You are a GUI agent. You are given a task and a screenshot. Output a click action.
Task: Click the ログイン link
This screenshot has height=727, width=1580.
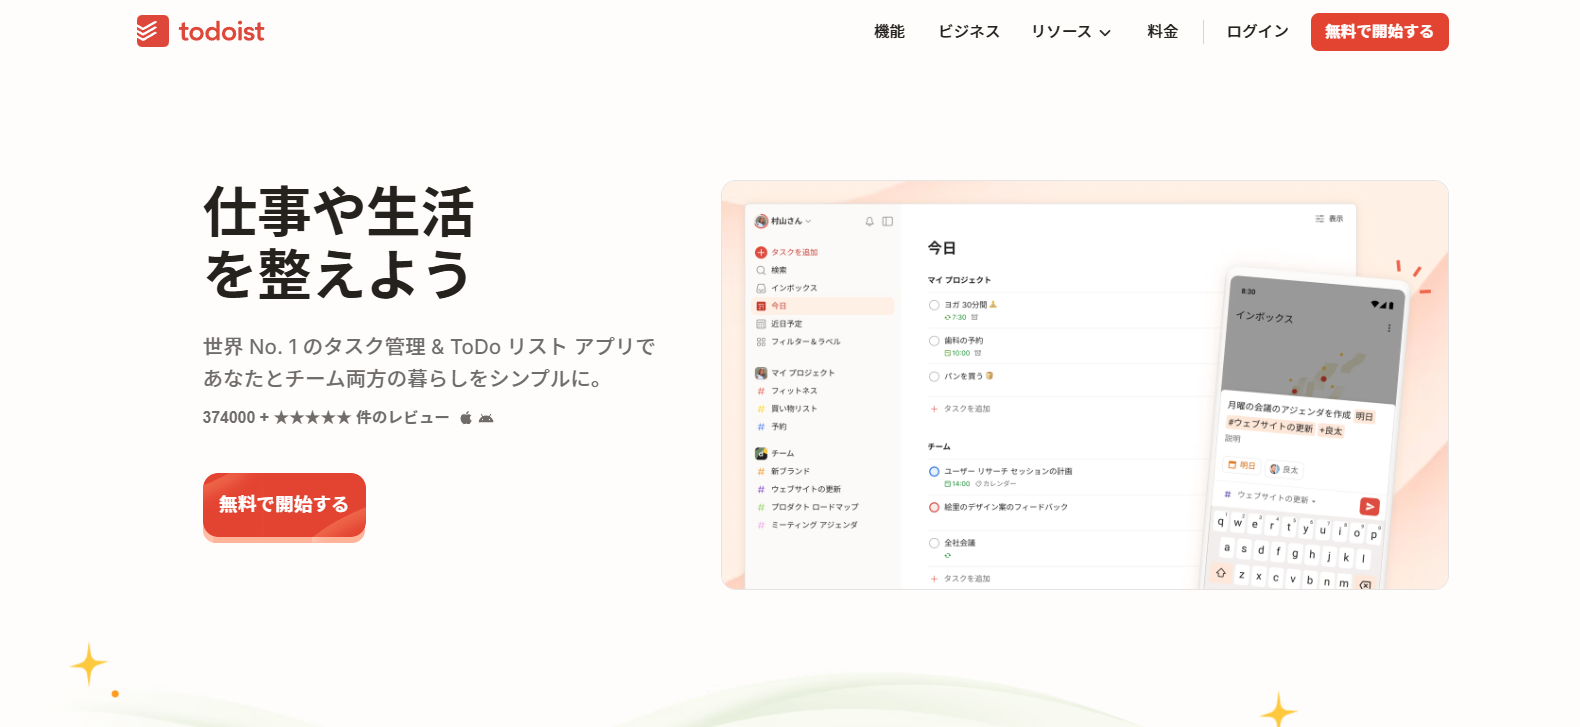(x=1257, y=32)
